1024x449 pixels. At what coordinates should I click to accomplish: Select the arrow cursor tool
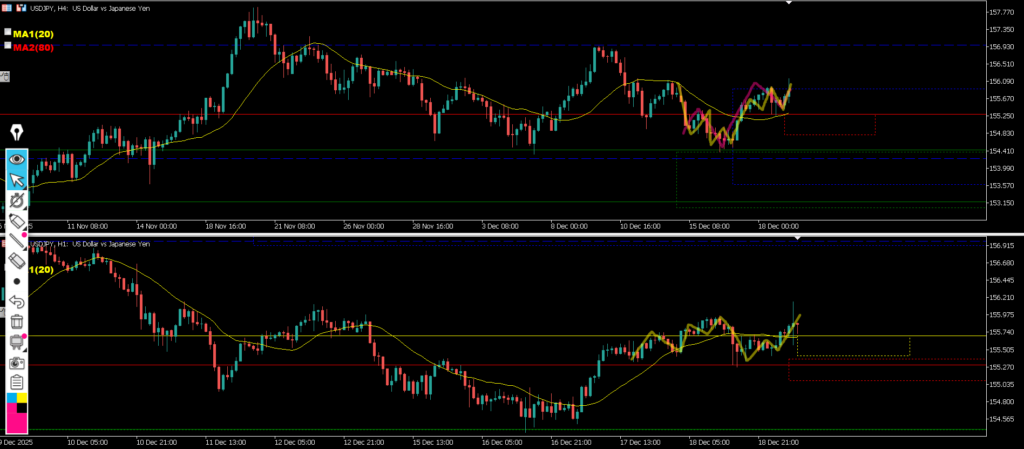pyautogui.click(x=17, y=180)
